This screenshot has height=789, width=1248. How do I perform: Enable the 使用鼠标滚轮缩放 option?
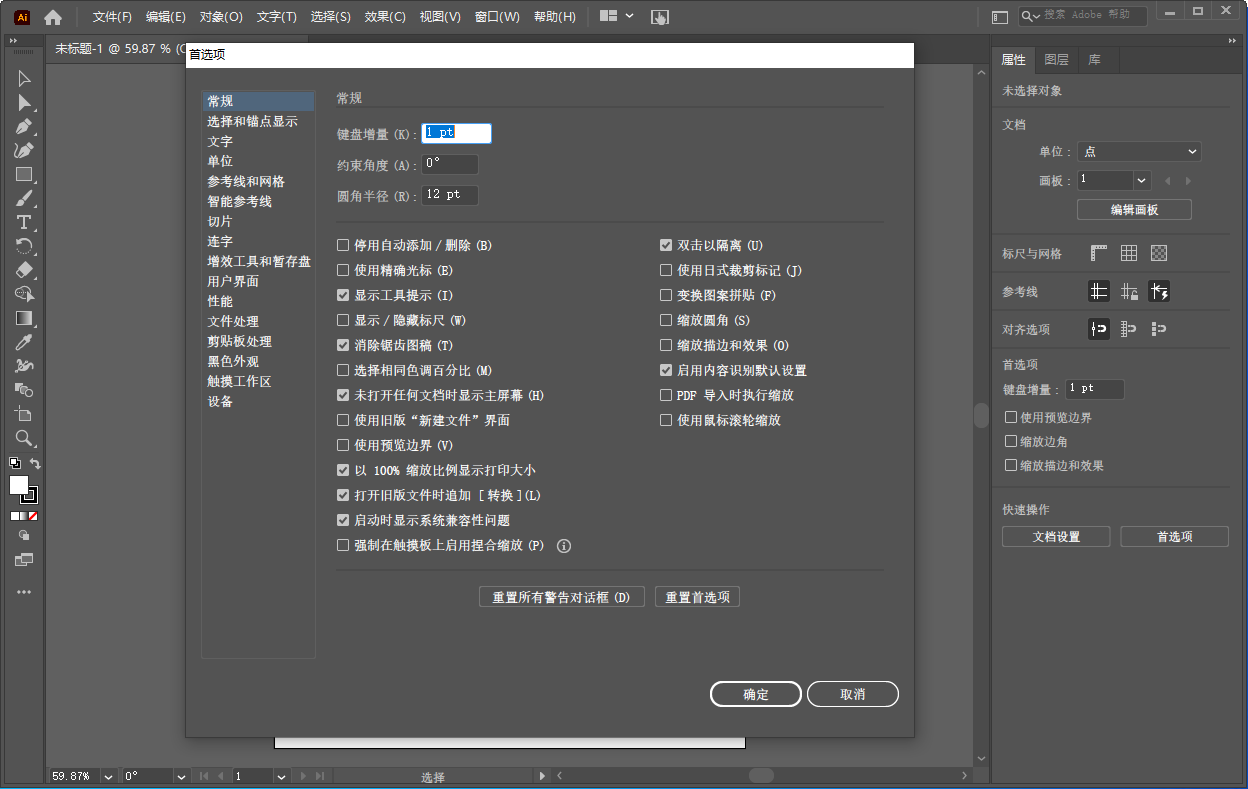pos(666,420)
